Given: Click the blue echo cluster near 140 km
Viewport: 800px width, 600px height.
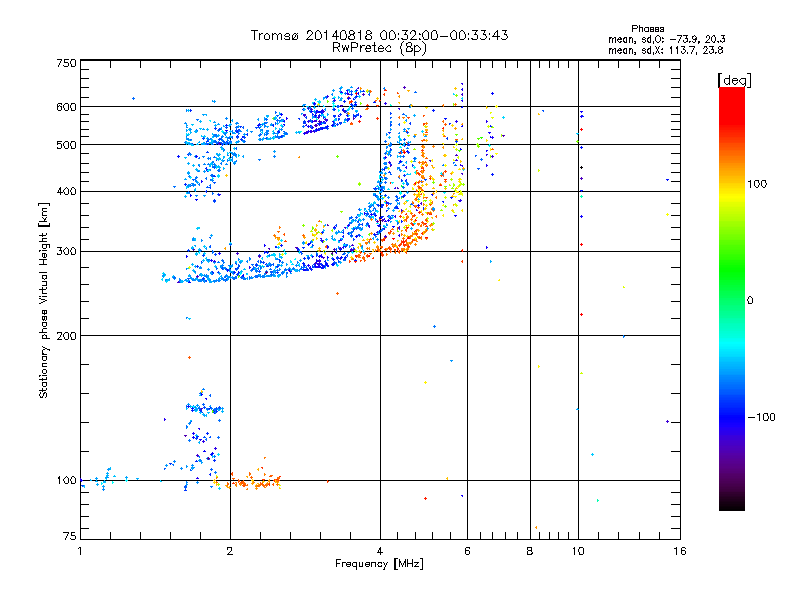Looking at the screenshot, I should click(x=204, y=408).
